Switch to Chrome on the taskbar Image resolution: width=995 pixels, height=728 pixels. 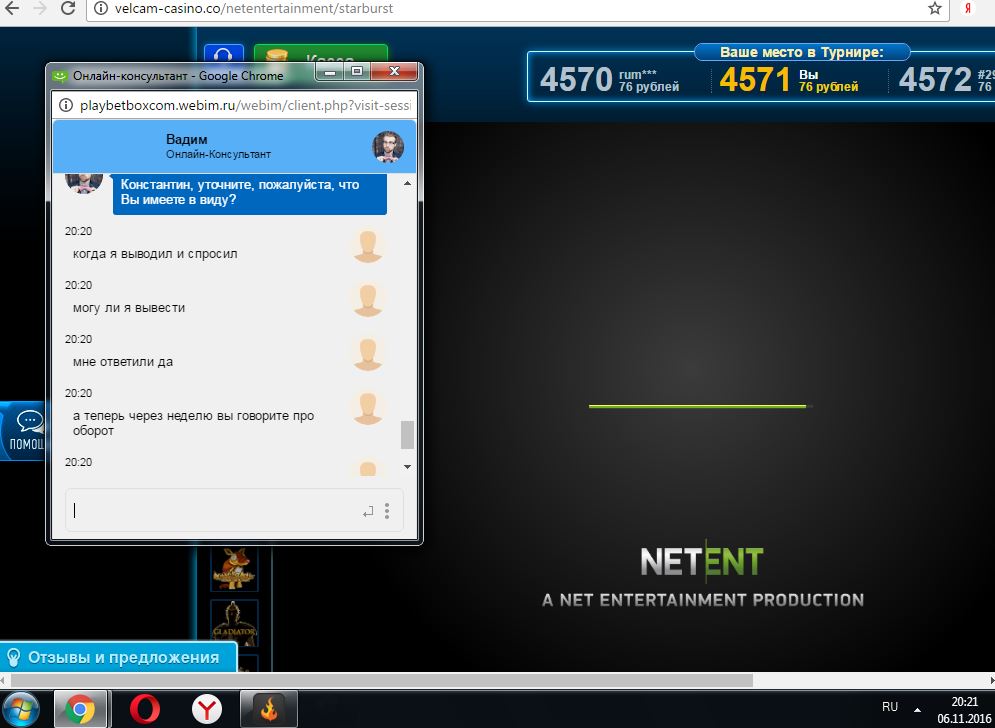pos(80,709)
